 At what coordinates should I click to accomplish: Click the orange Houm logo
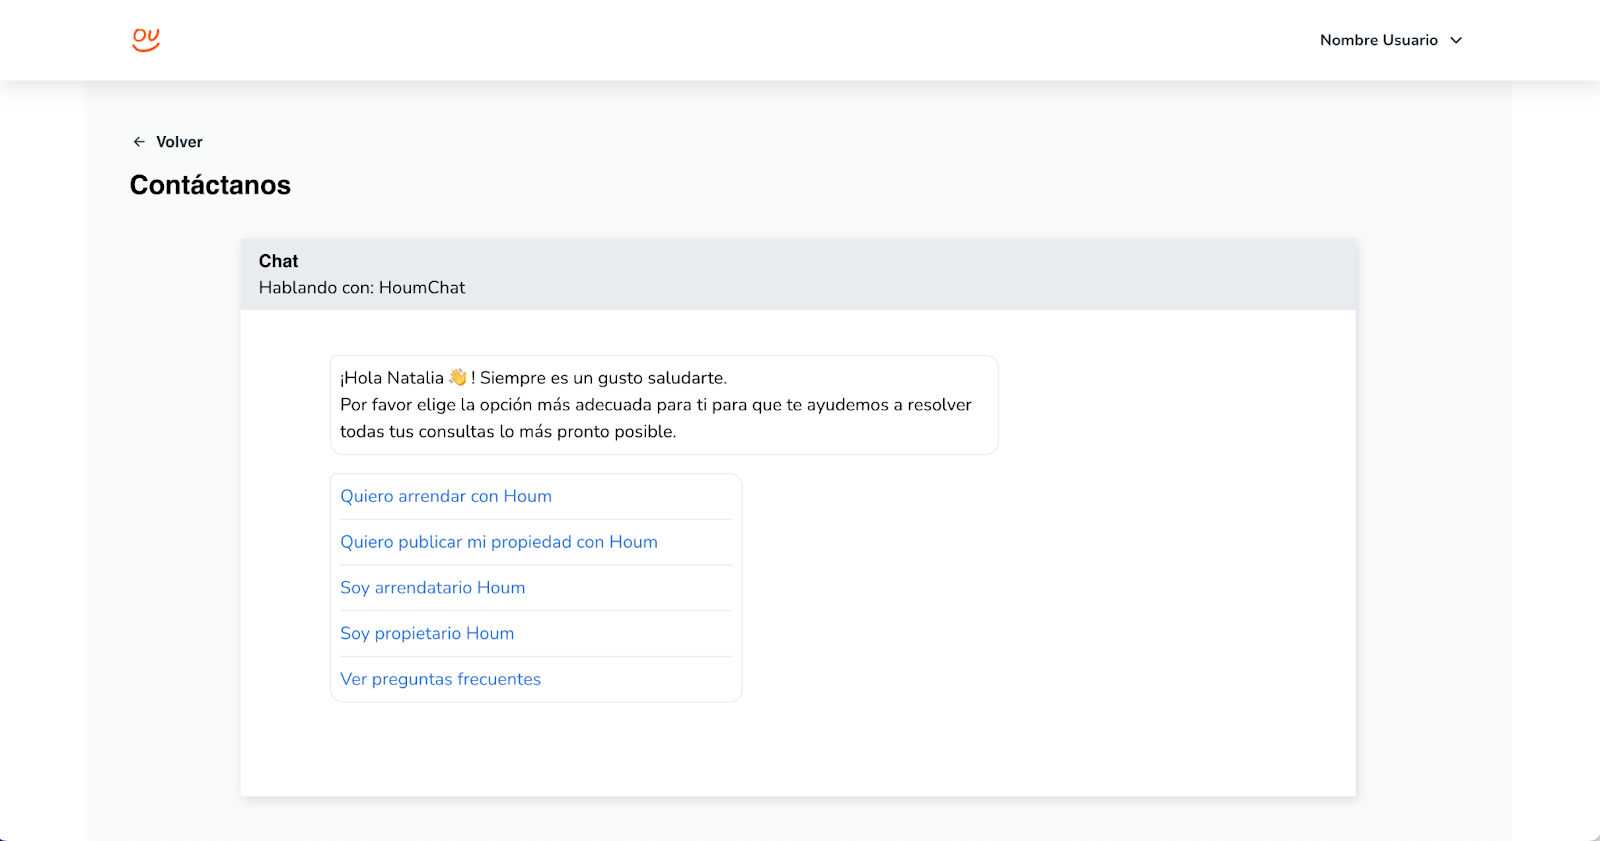tap(146, 40)
